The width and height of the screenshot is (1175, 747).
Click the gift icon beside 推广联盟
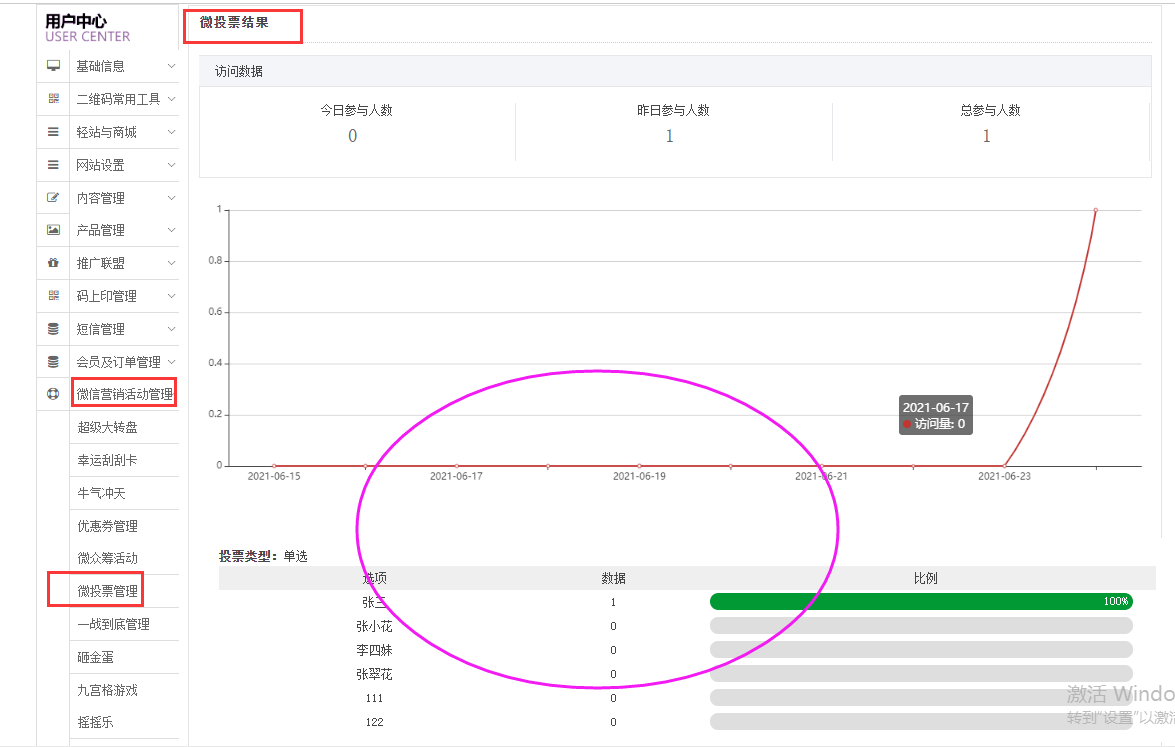point(54,263)
